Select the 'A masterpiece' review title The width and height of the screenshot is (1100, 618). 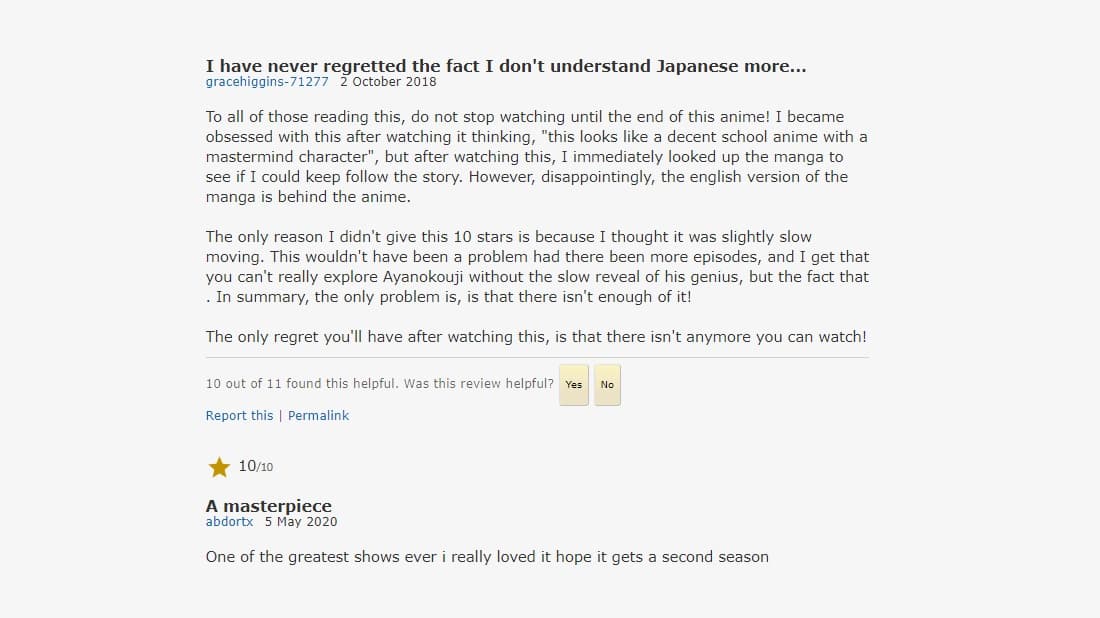click(x=269, y=506)
